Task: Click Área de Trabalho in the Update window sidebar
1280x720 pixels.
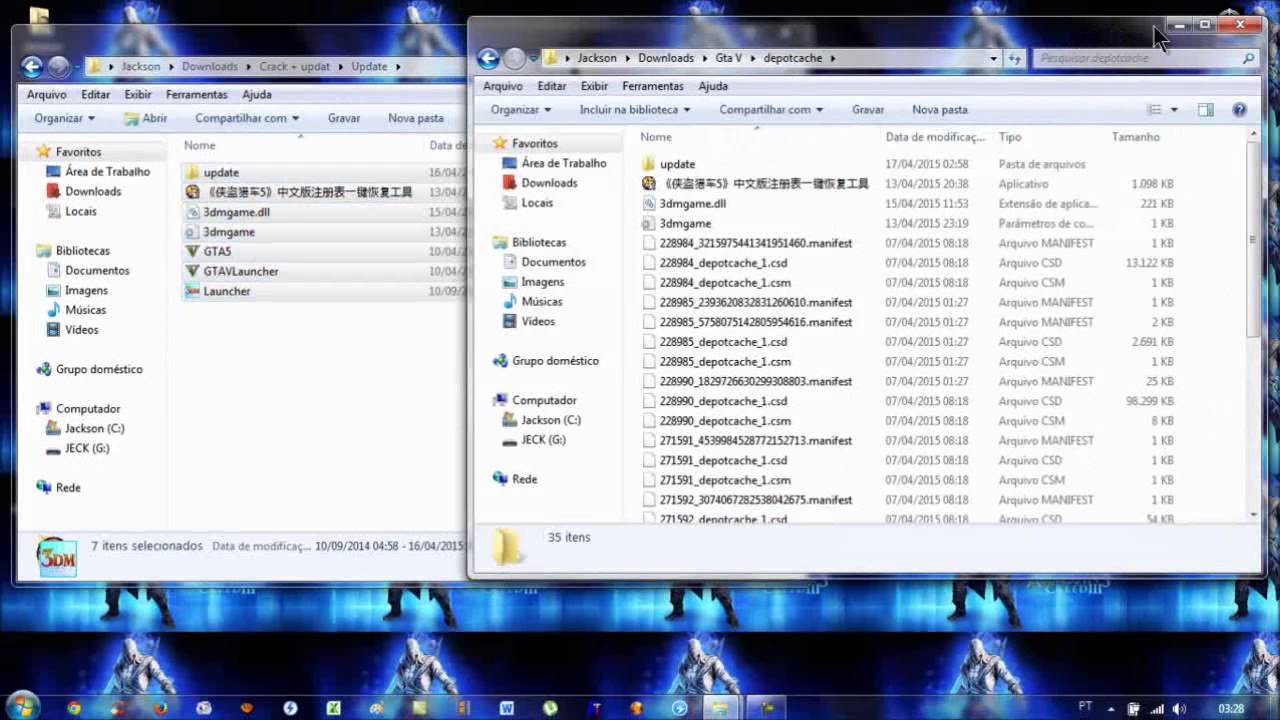Action: point(107,172)
